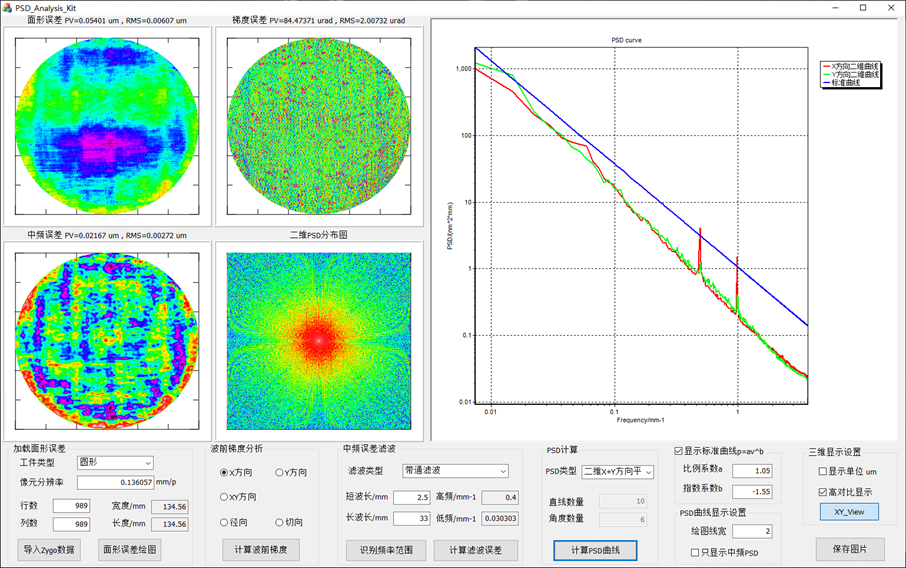Uncheck the 高对比显示 checkbox

click(x=823, y=492)
